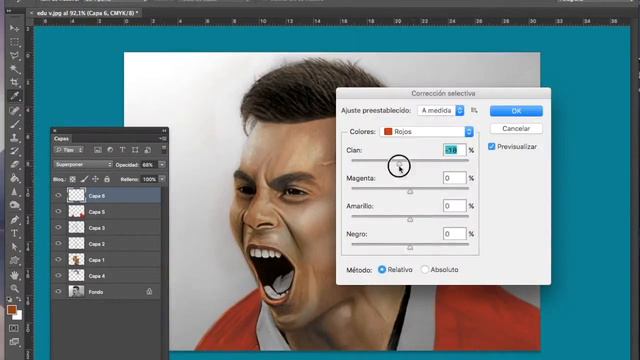Hide layer Capa 2
Viewport: 640px width, 360px height.
[58, 243]
